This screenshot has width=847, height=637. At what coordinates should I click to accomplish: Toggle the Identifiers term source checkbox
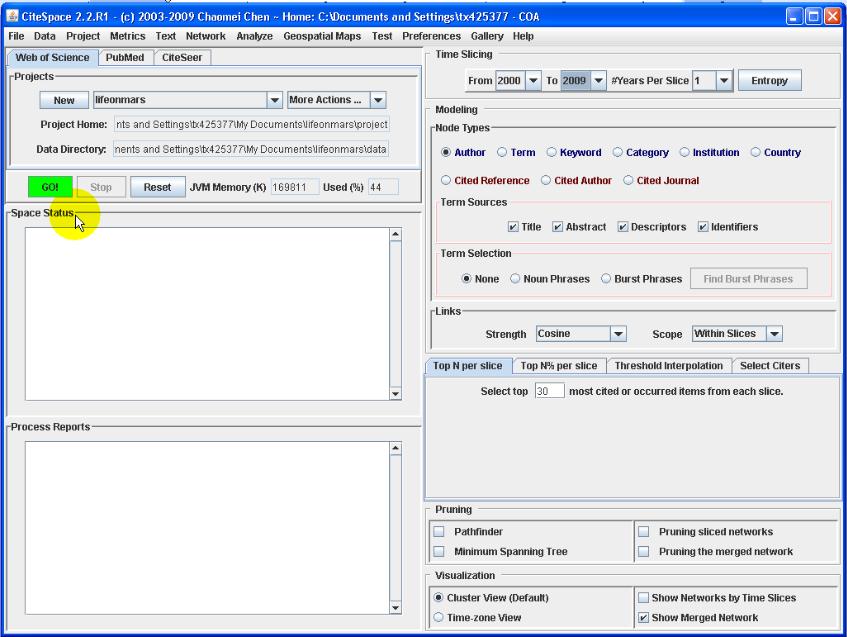pos(703,227)
